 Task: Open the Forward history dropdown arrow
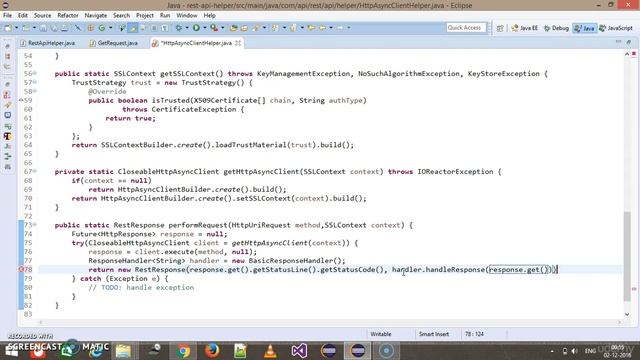click(x=349, y=28)
